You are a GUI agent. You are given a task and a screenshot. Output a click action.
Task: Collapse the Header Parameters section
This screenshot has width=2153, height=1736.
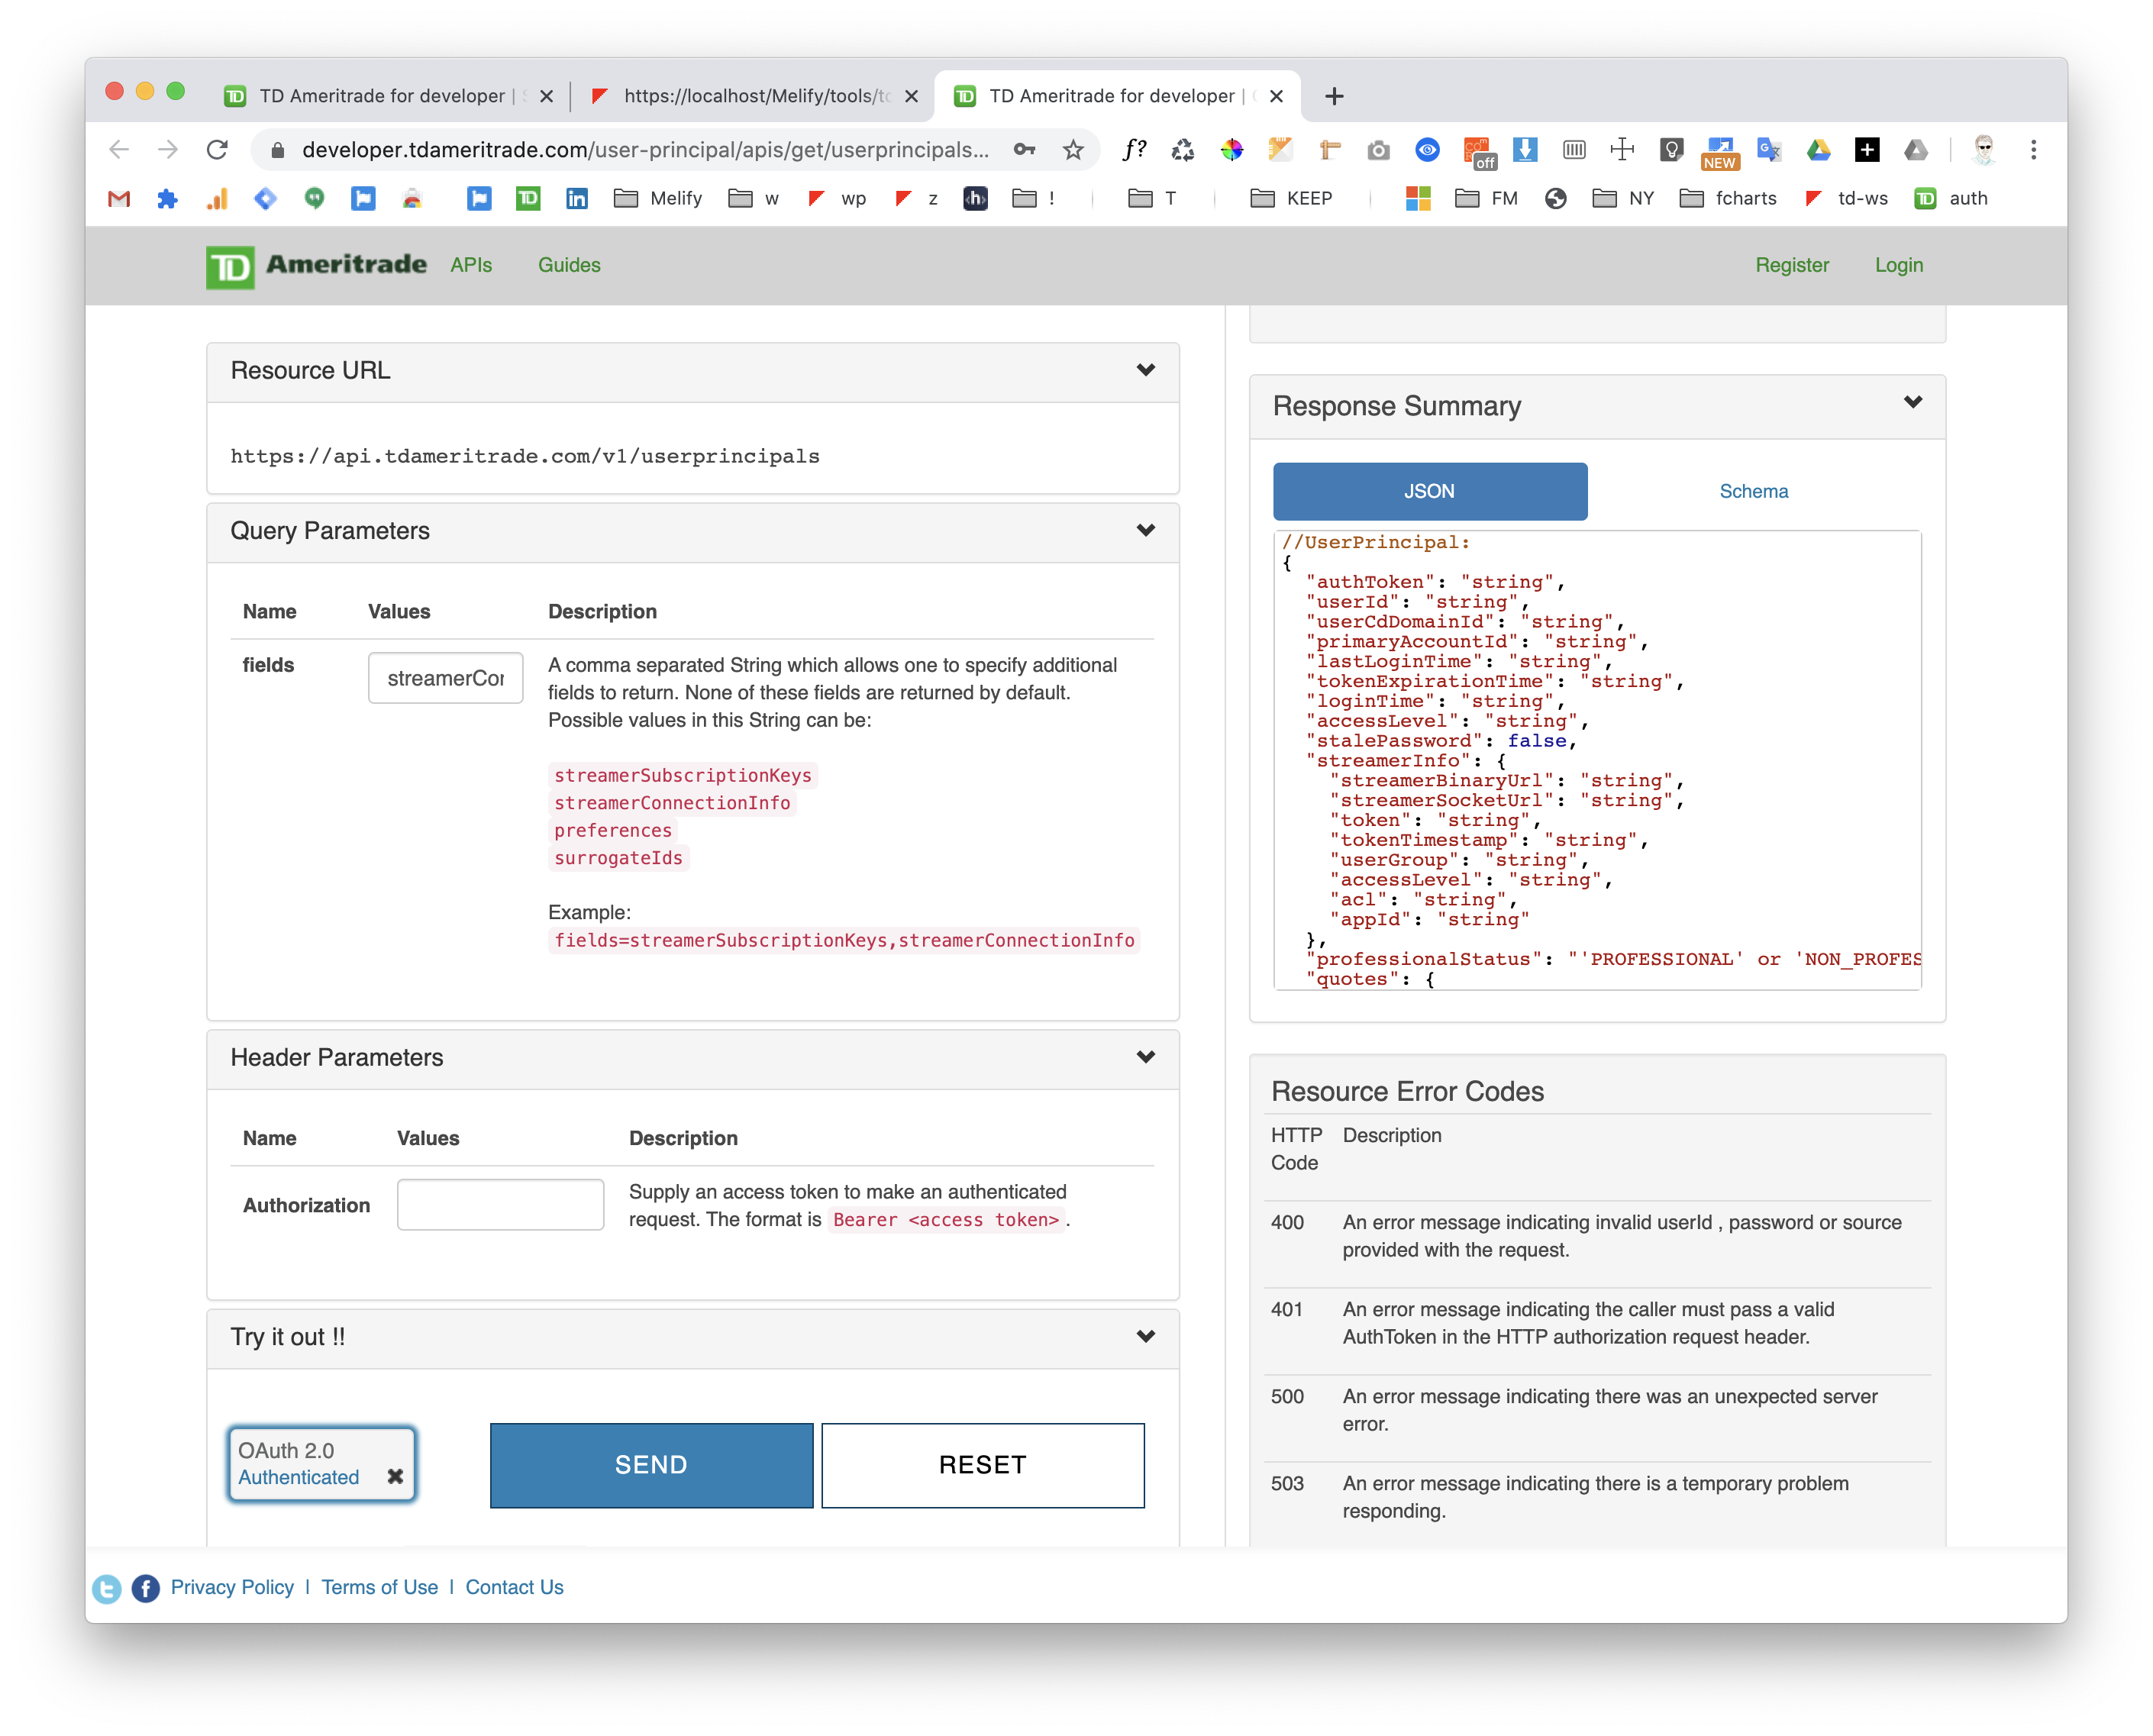(1146, 1057)
